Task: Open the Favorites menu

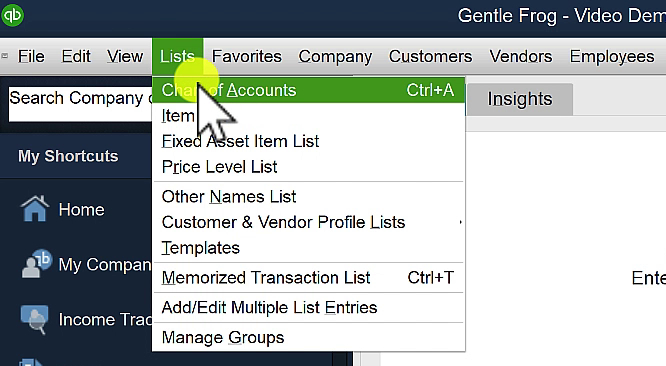Action: pos(246,56)
